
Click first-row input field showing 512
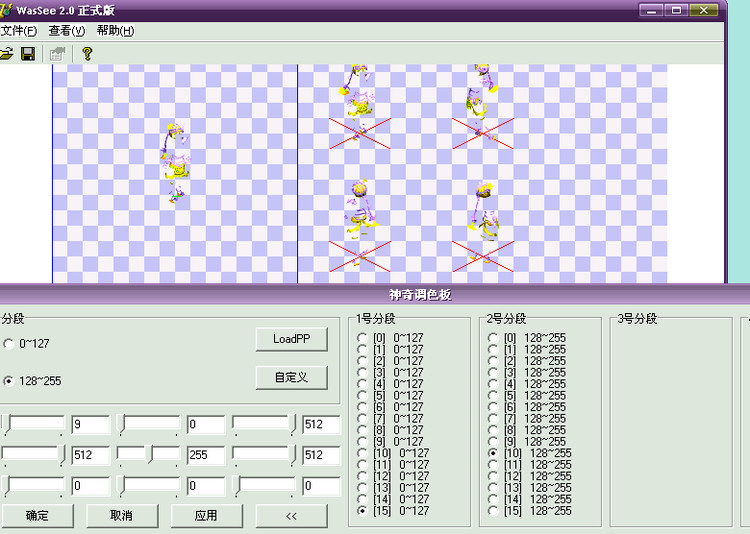[321, 424]
